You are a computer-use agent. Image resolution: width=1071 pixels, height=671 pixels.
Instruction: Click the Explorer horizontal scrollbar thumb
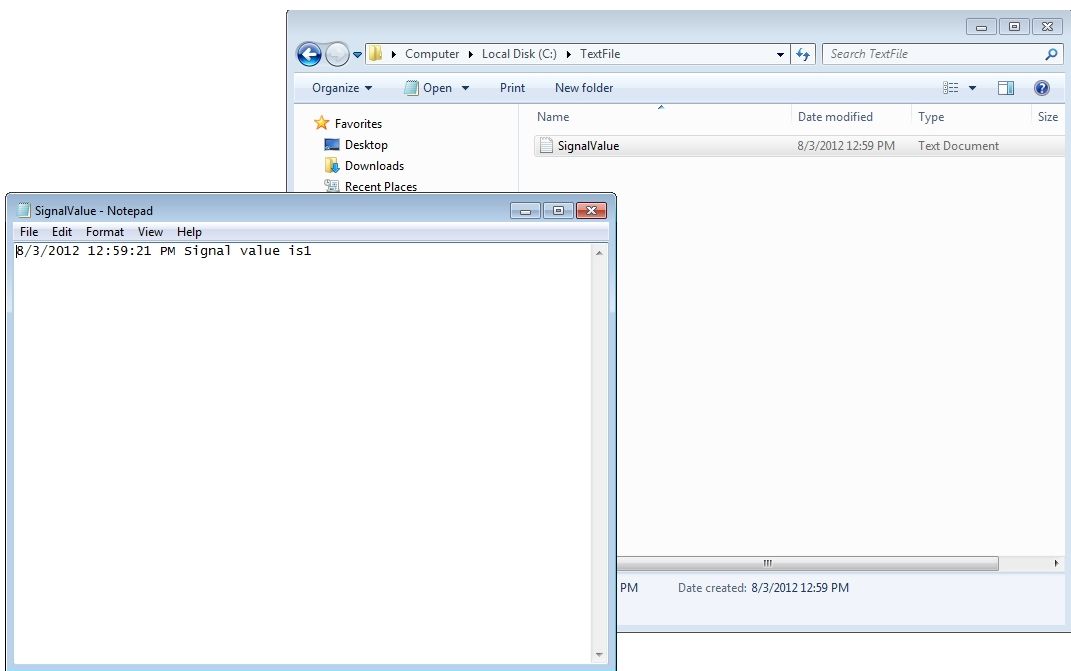point(768,564)
